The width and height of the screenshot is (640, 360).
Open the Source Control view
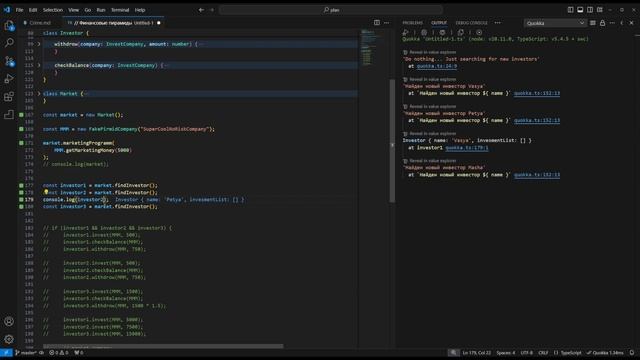(x=9, y=61)
